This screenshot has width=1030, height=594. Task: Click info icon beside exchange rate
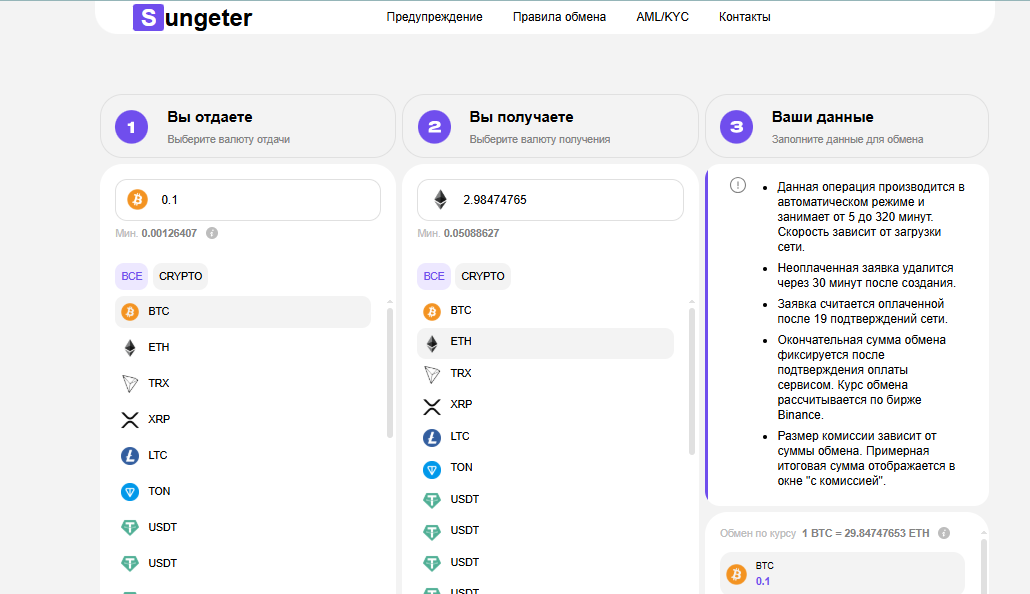tap(944, 533)
